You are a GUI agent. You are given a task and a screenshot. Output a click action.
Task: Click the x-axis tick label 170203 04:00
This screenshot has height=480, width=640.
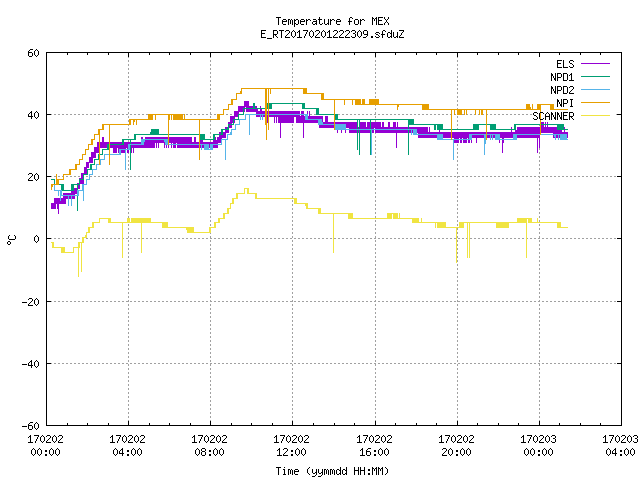tap(620, 446)
